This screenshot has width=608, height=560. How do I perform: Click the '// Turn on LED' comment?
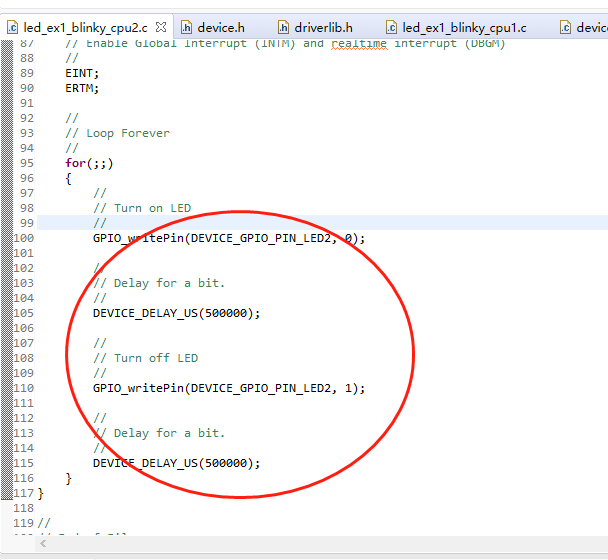point(142,208)
